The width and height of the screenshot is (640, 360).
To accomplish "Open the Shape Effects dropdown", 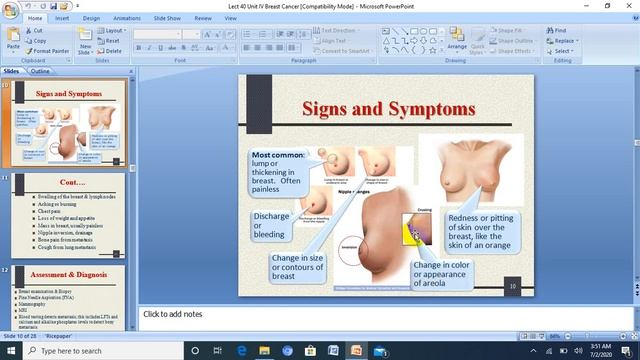I will click(511, 51).
